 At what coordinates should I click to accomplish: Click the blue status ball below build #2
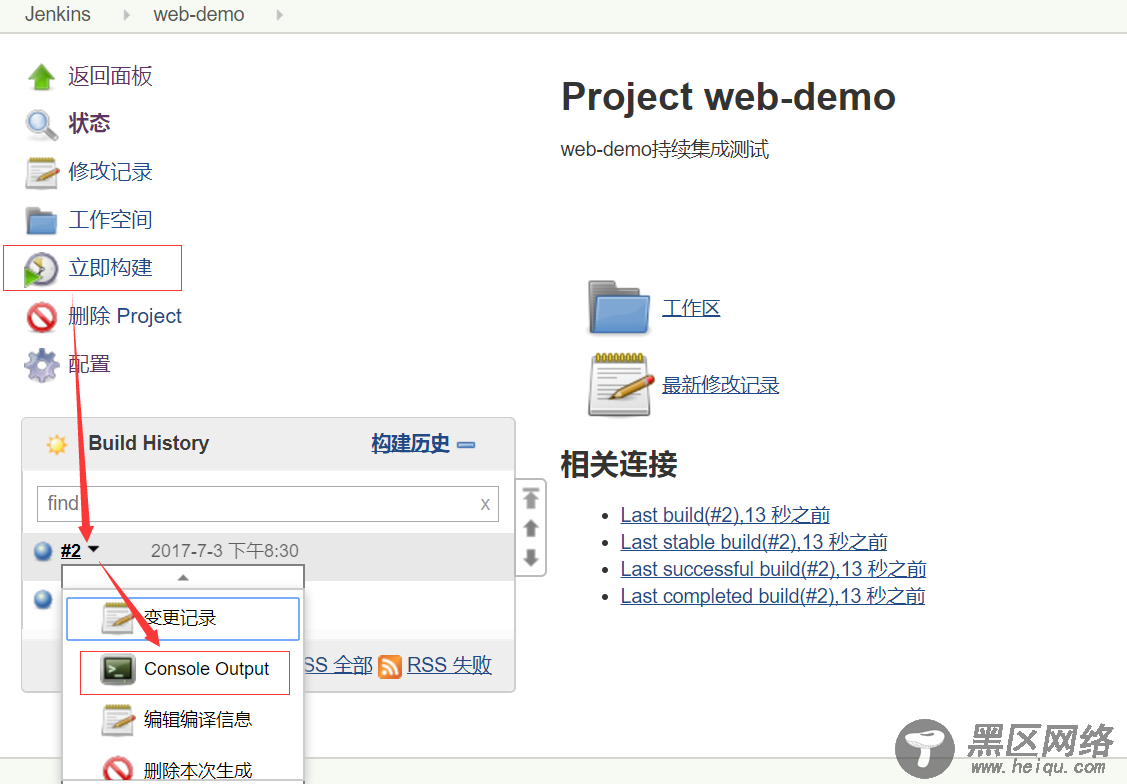point(43,599)
